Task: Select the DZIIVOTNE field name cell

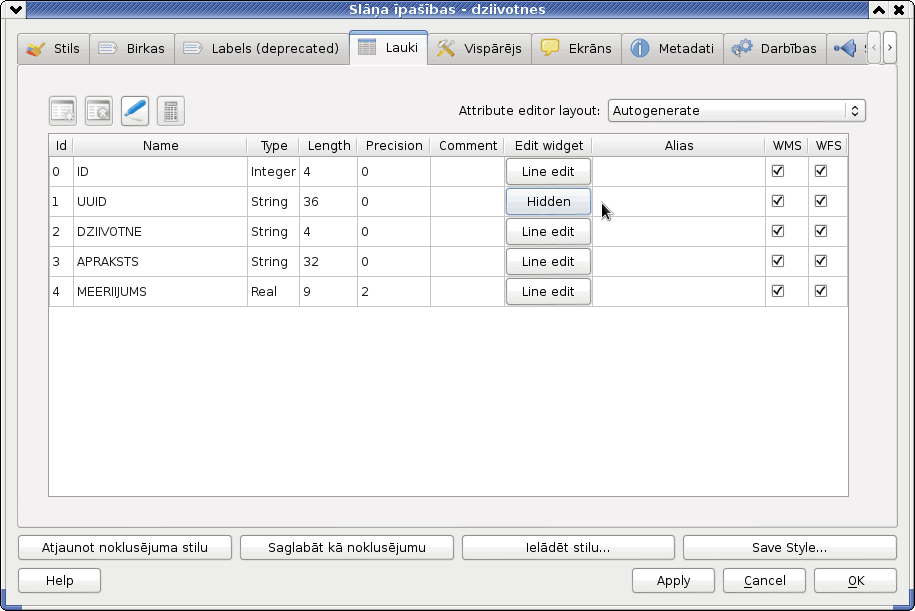Action: point(160,232)
